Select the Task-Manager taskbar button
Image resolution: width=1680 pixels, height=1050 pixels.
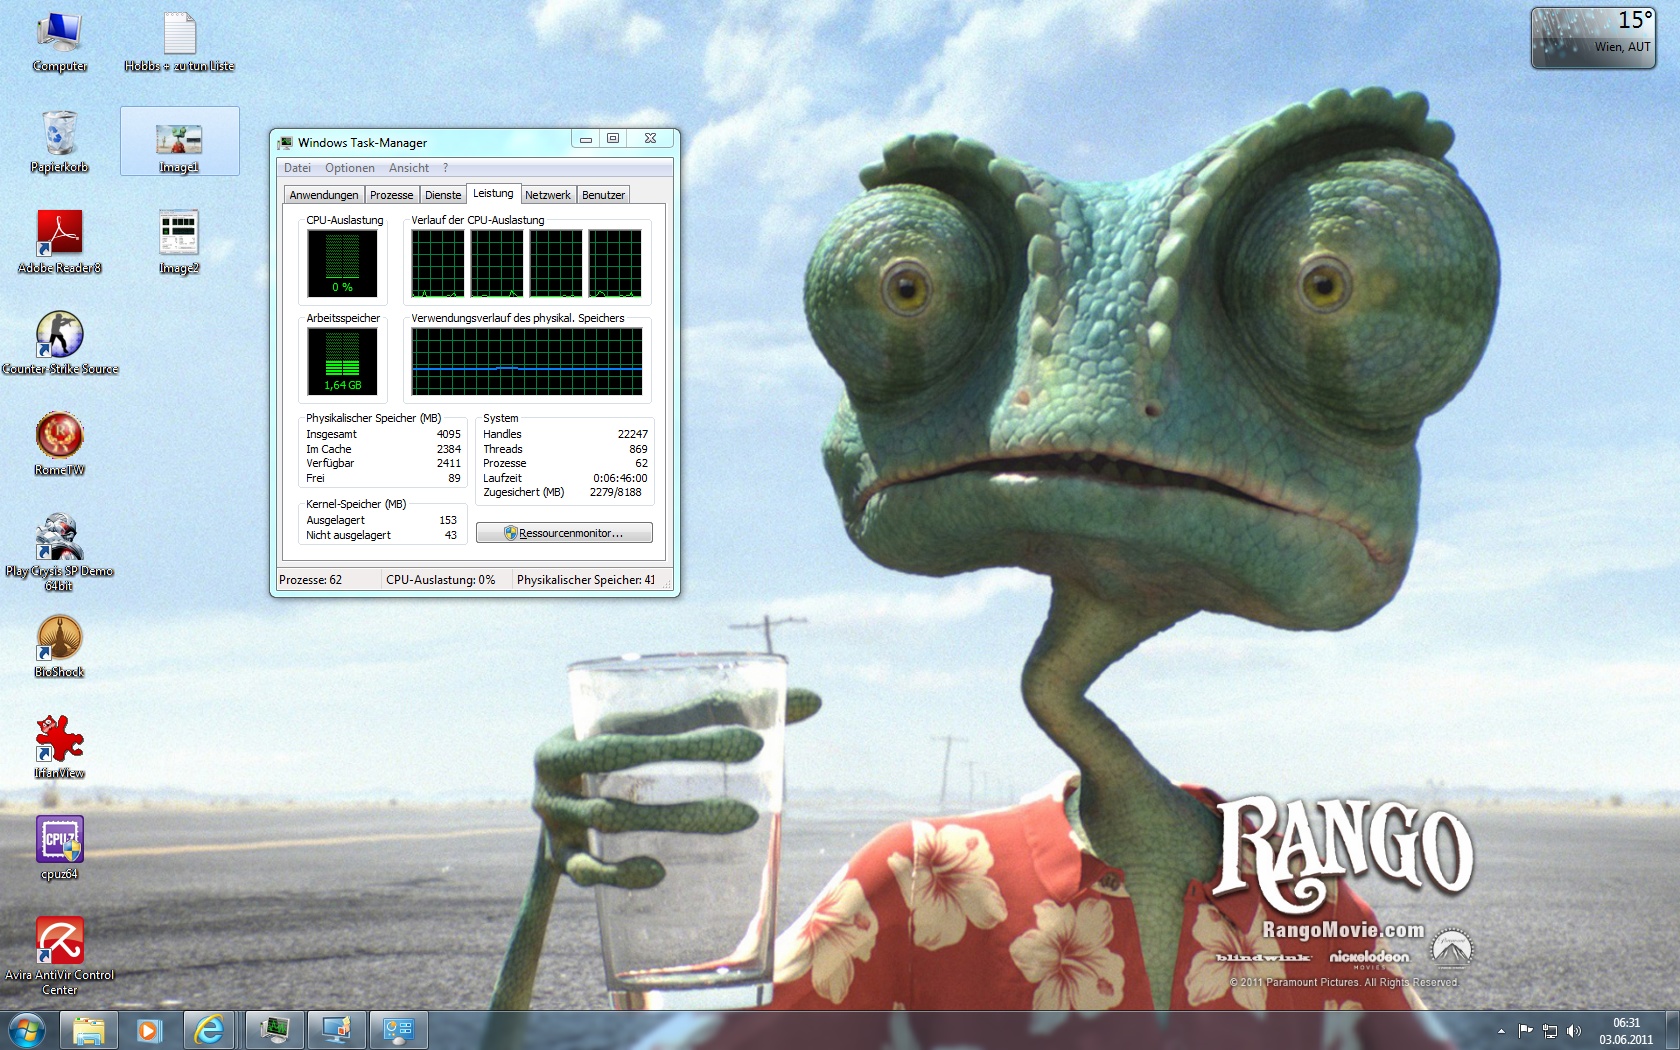[274, 1030]
